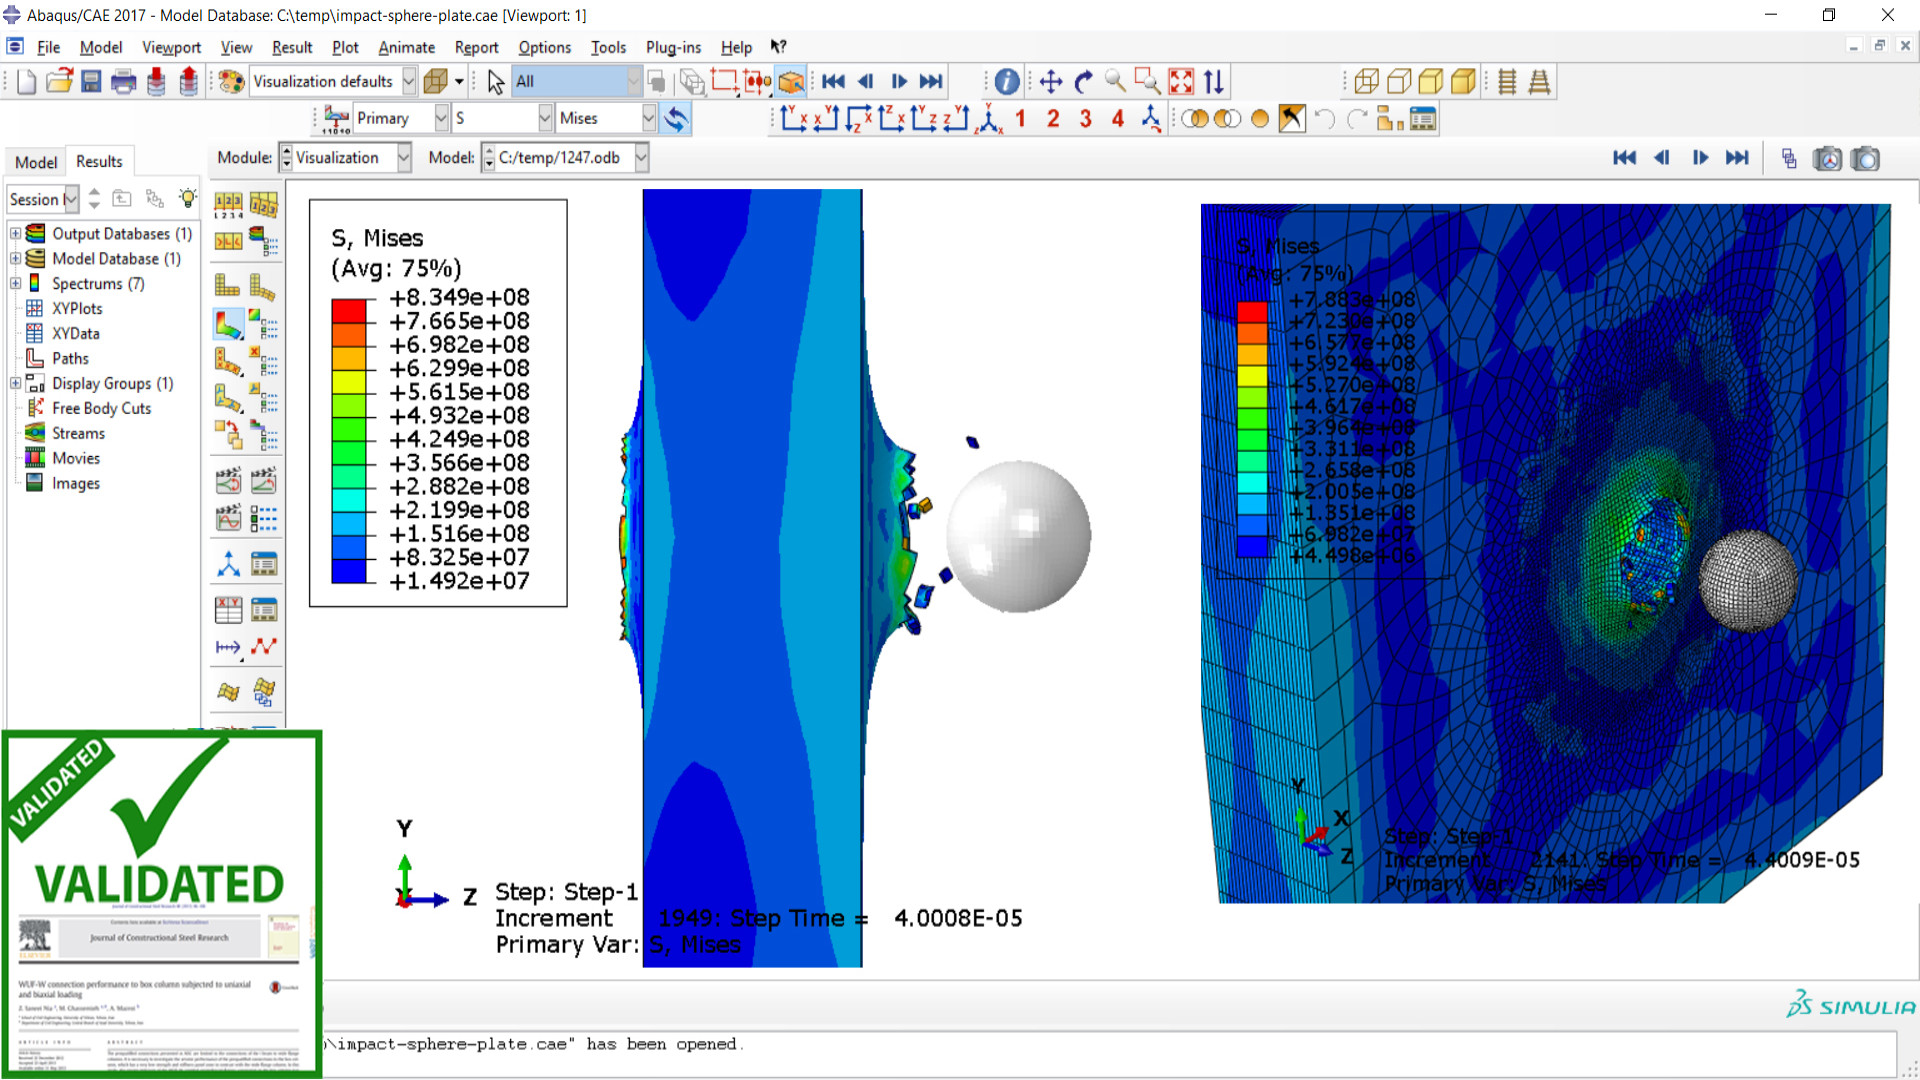1920x1080 pixels.
Task: Click the Plot symbols on deformed shape icon
Action: [228, 361]
